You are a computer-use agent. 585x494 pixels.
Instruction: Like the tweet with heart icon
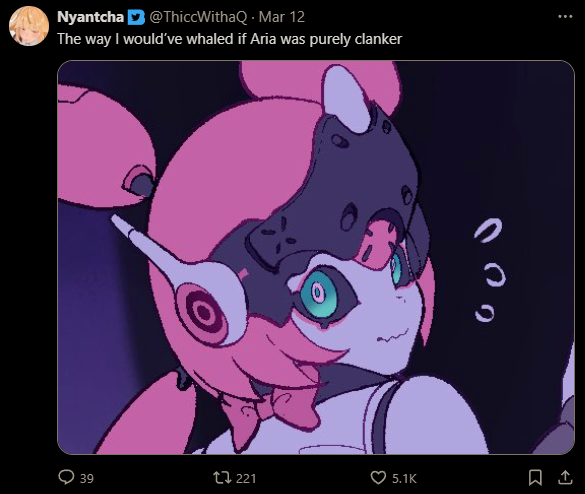pyautogui.click(x=378, y=478)
